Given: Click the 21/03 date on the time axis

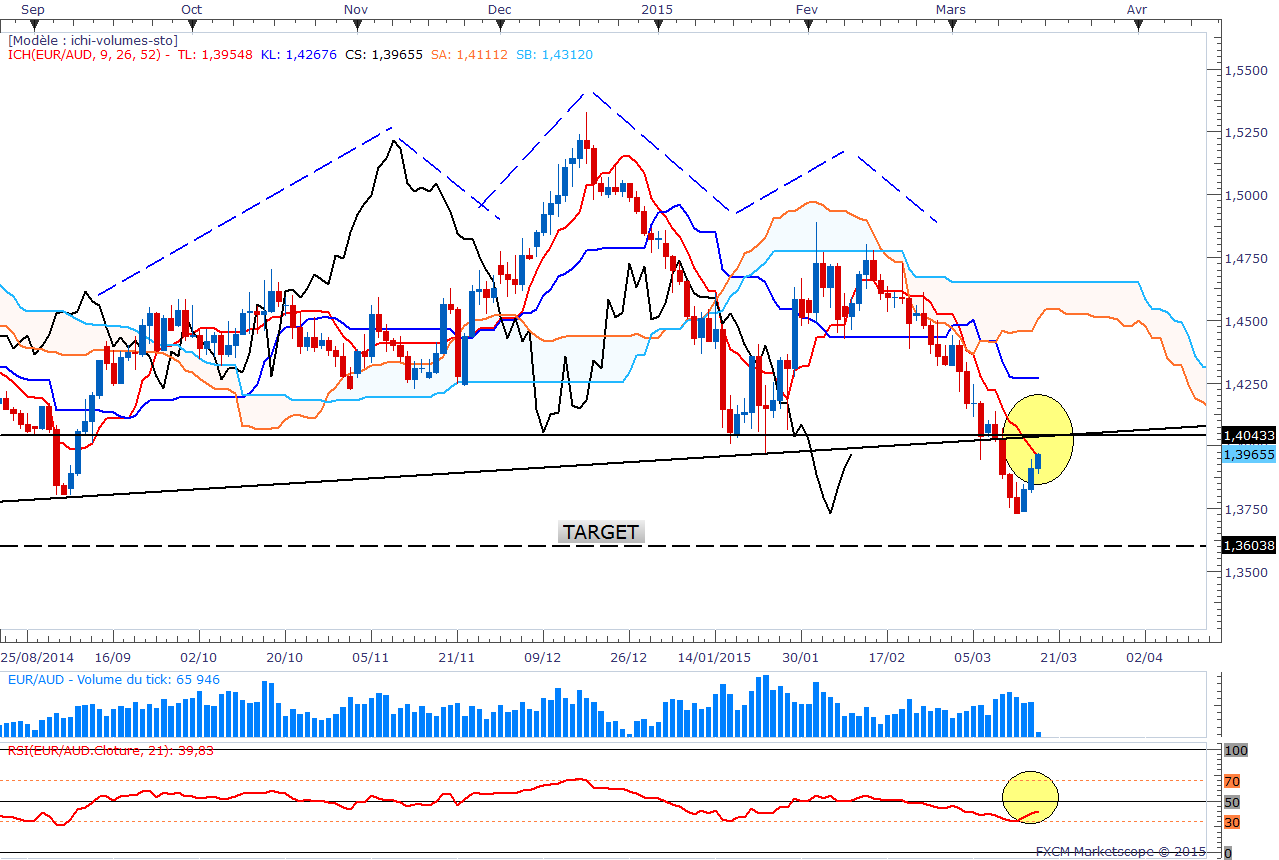Looking at the screenshot, I should pyautogui.click(x=1059, y=657).
